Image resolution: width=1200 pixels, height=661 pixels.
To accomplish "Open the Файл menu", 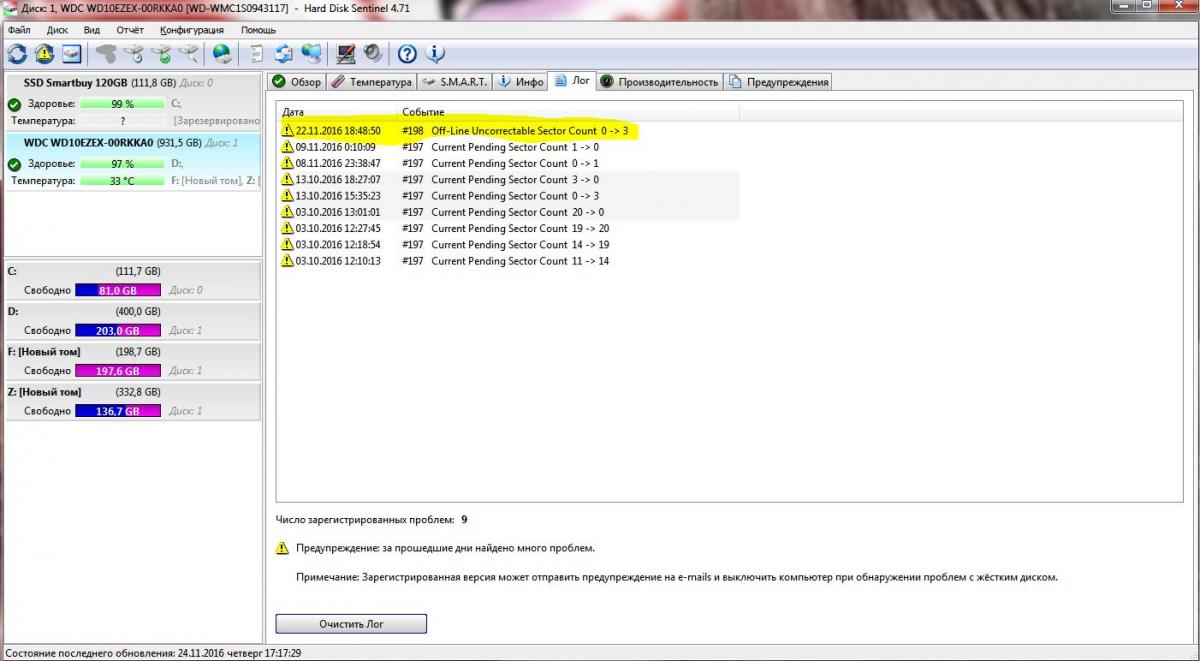I will click(x=19, y=30).
